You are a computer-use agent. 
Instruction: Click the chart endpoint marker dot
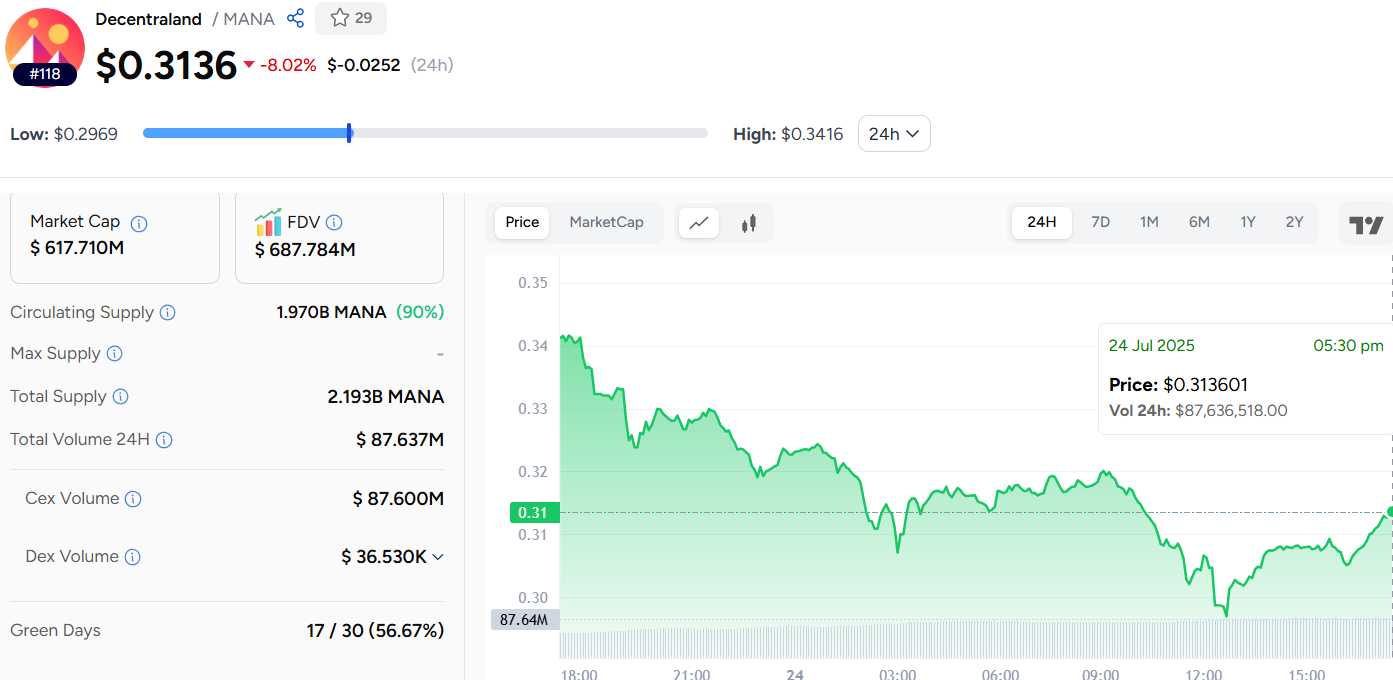coord(1389,512)
